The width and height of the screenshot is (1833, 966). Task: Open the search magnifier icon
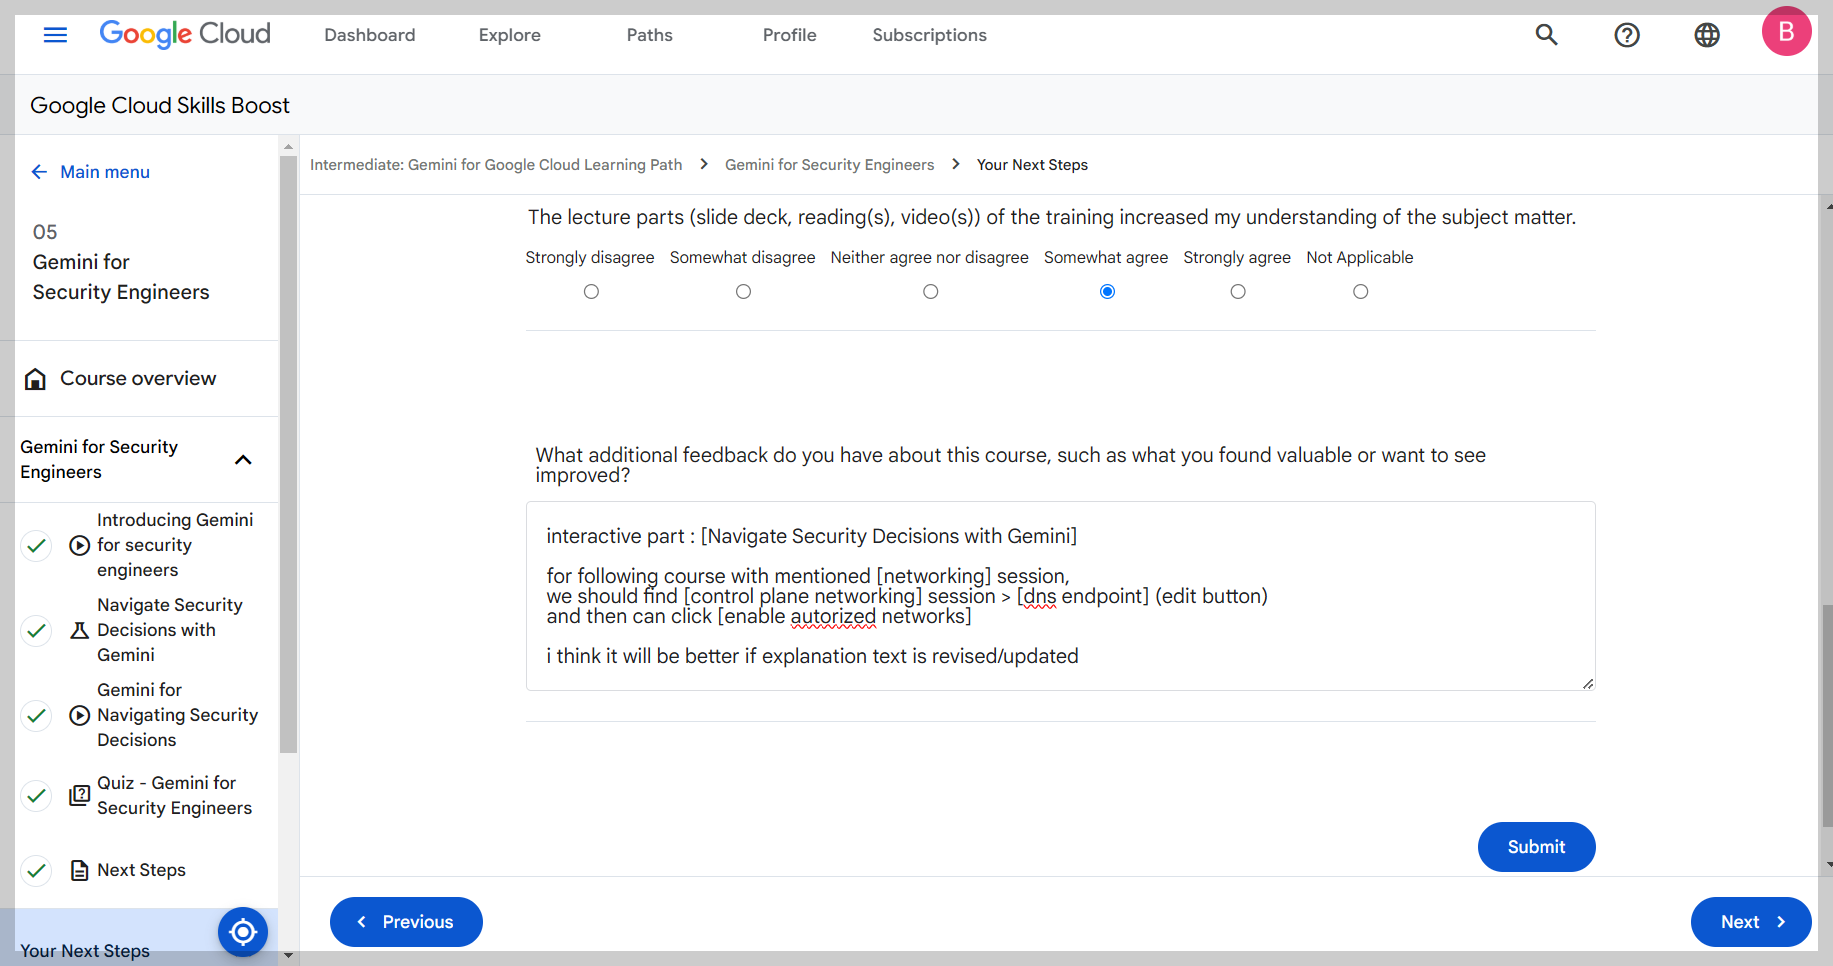point(1546,35)
